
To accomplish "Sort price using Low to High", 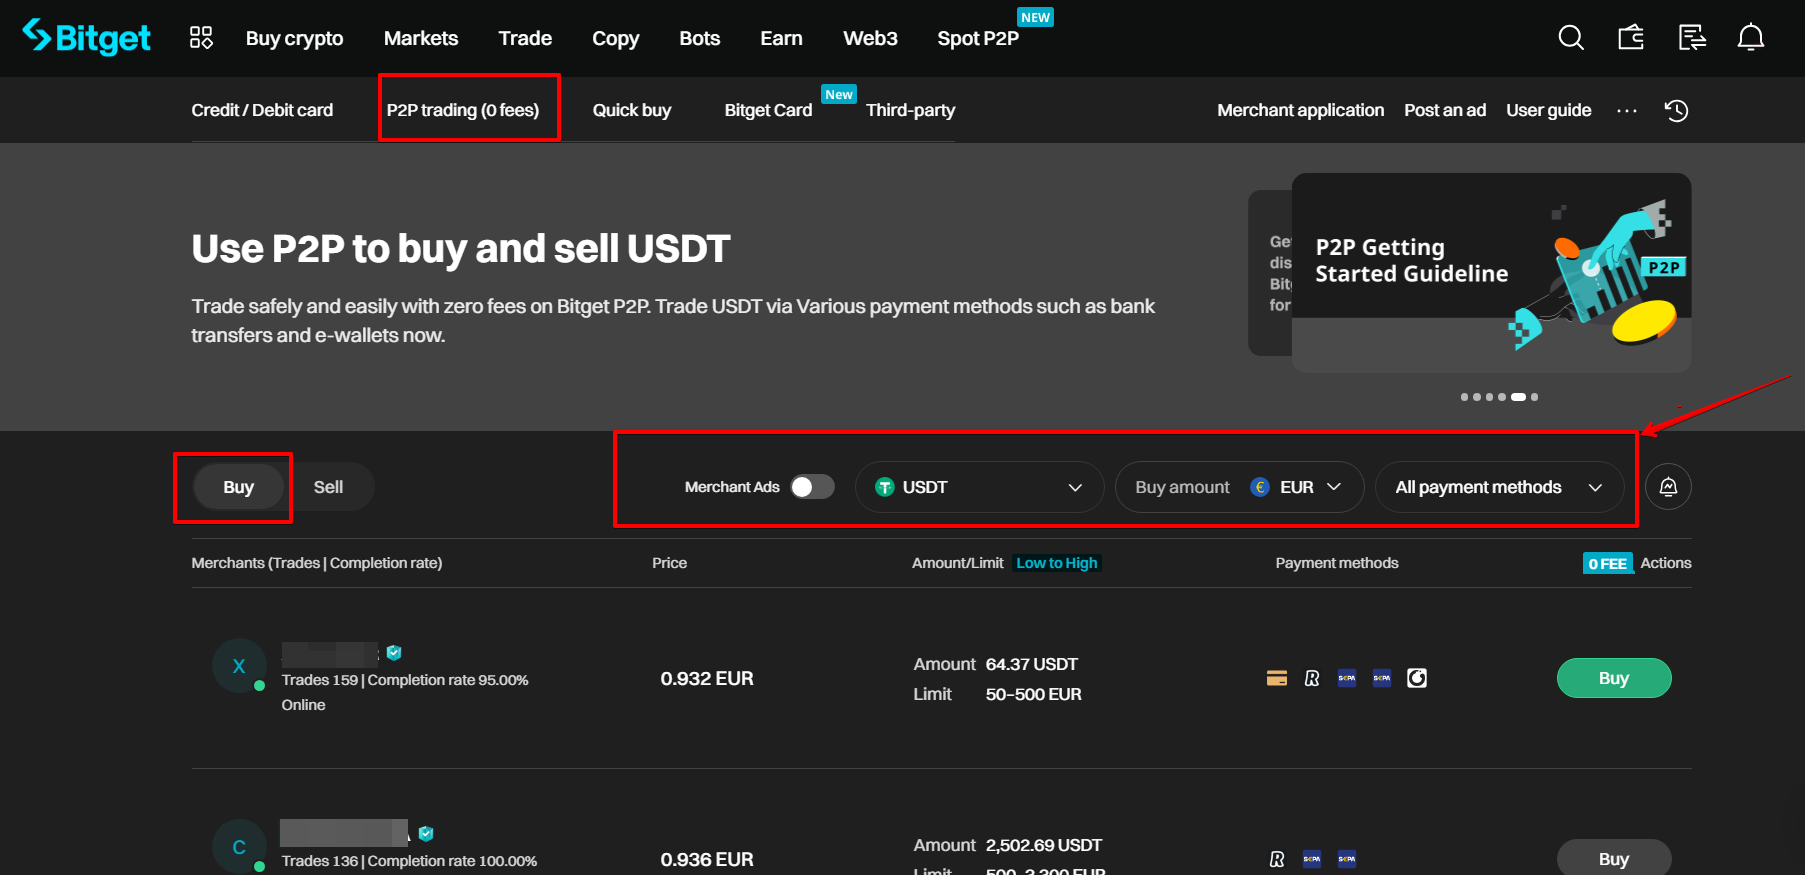I will point(1057,563).
